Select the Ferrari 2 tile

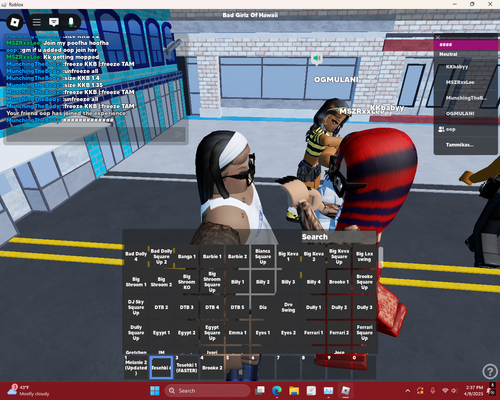coord(339,333)
